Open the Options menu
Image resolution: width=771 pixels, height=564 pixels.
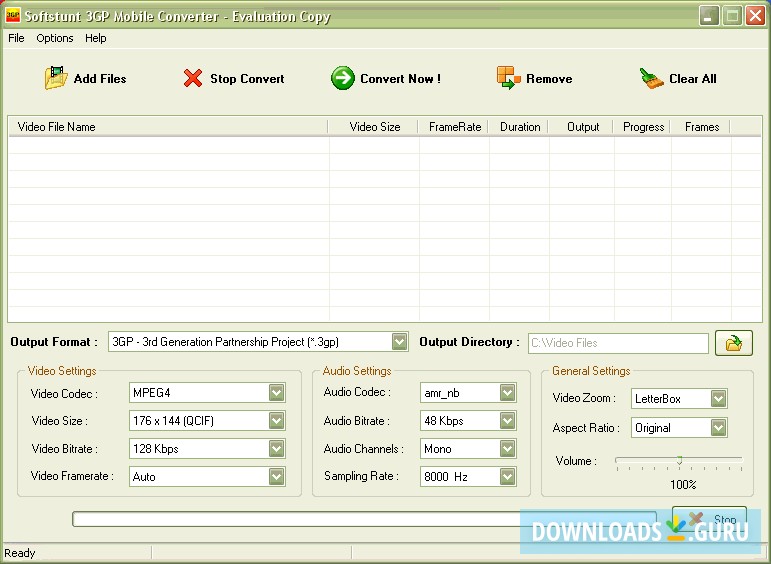coord(55,38)
